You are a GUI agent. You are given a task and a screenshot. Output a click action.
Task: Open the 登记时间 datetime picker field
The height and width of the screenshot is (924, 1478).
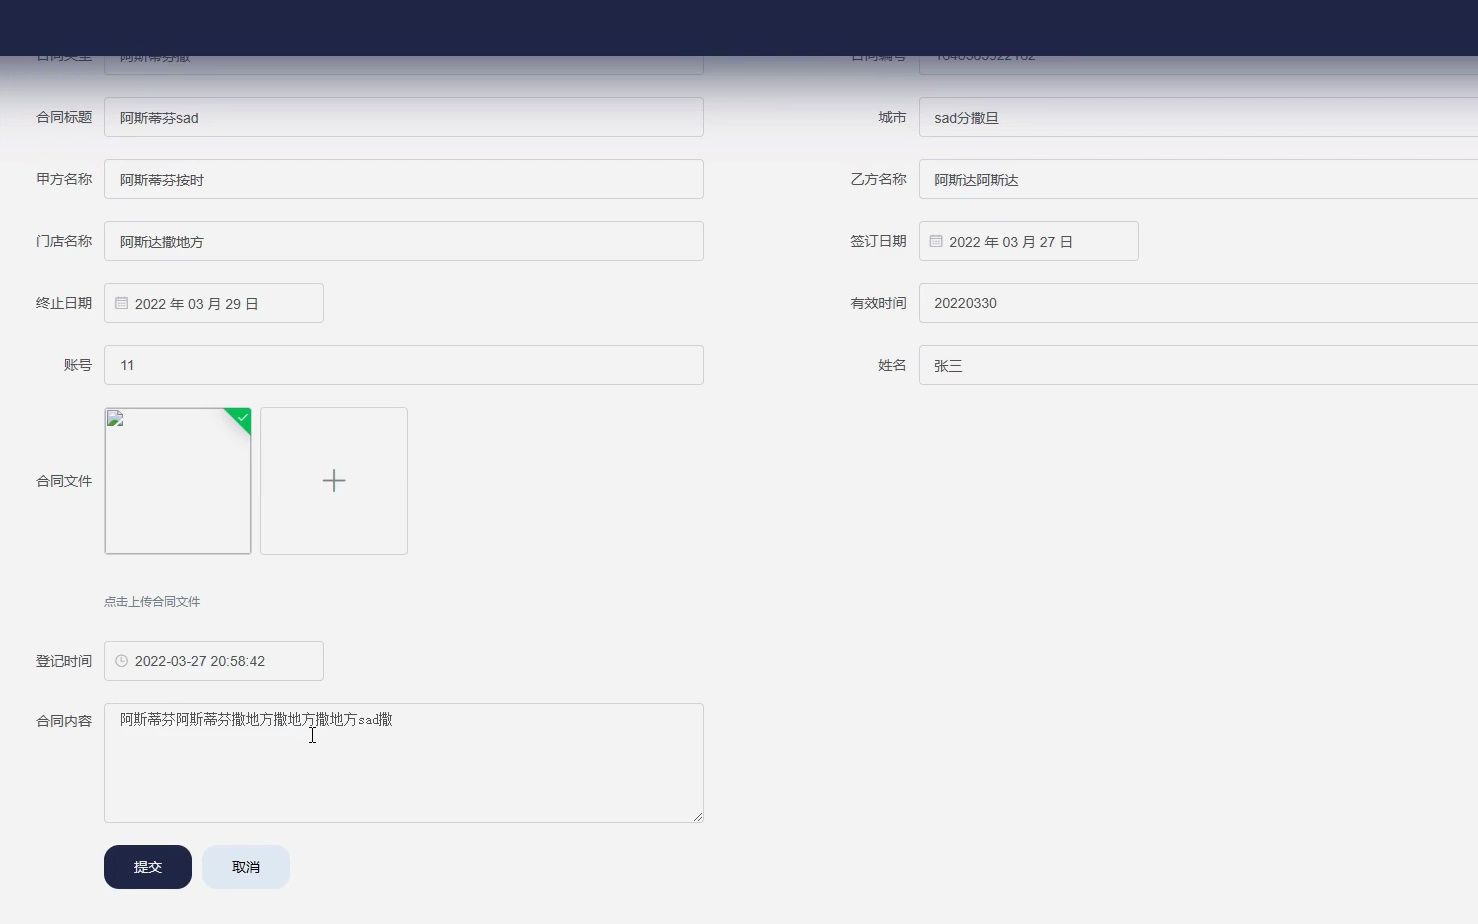pyautogui.click(x=214, y=661)
